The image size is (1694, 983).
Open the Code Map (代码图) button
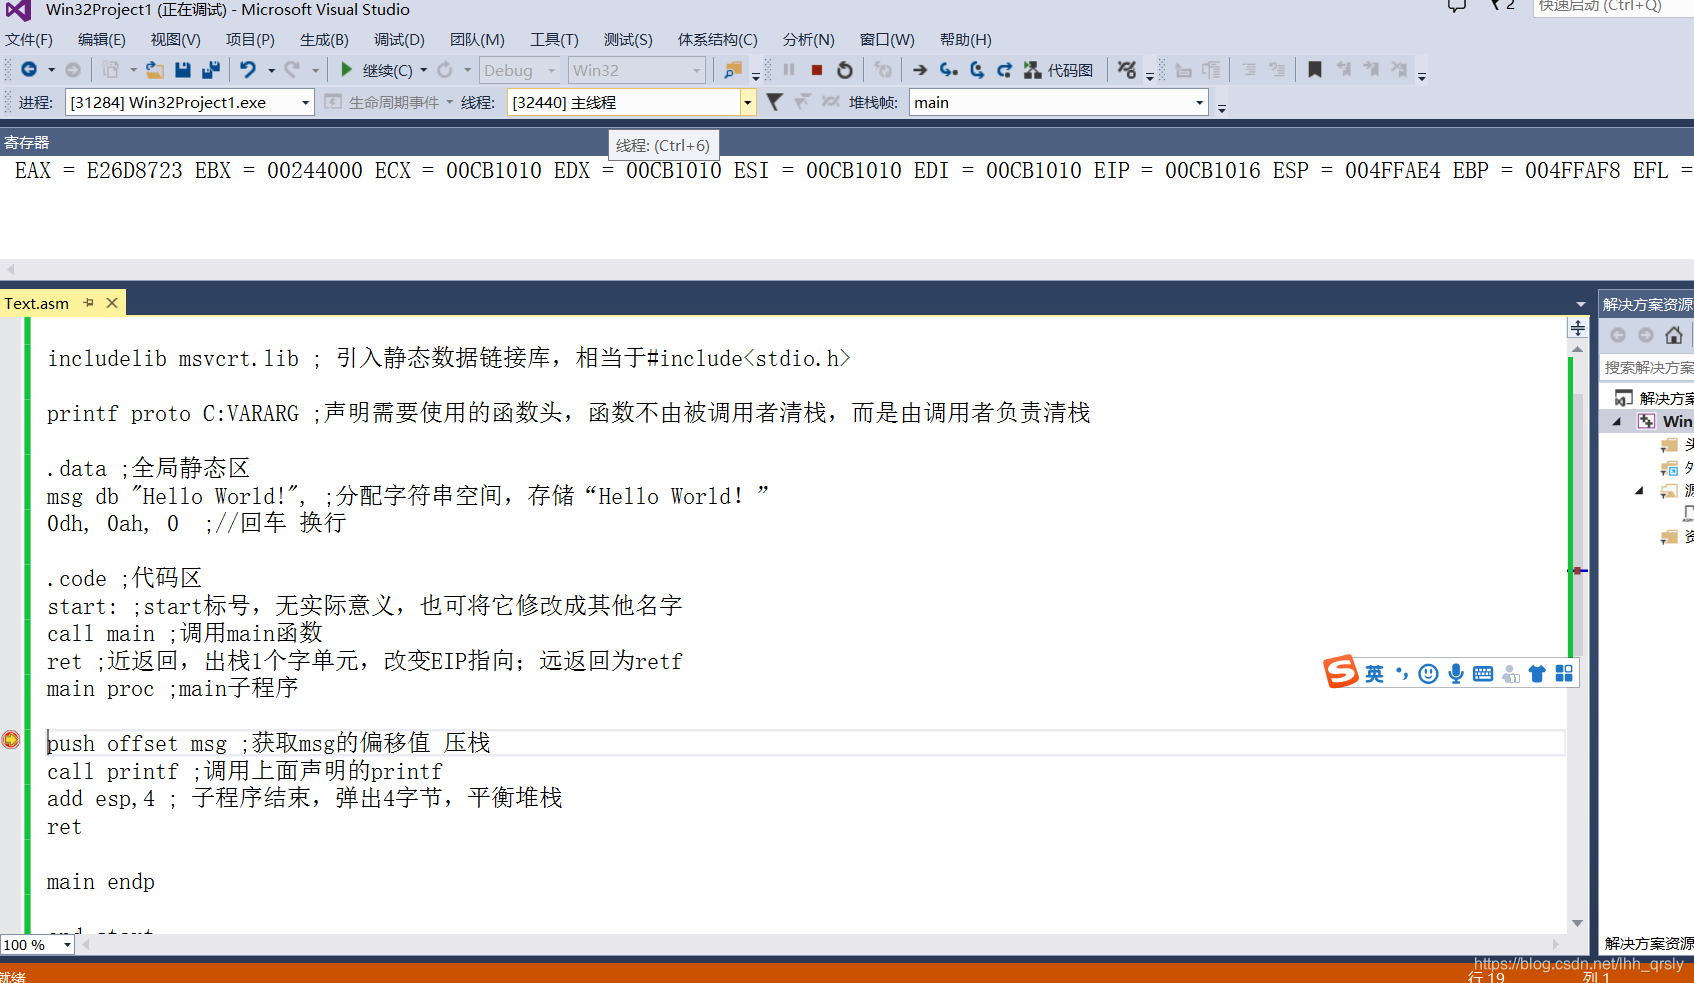[x=1058, y=70]
